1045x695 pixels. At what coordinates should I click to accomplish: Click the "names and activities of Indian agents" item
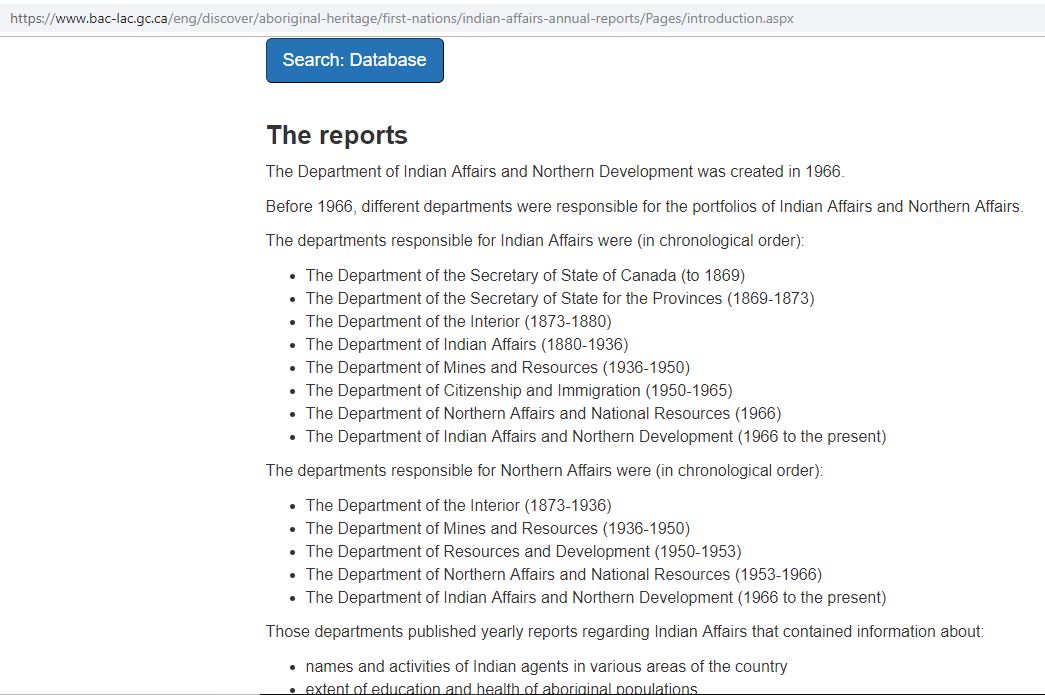546,666
